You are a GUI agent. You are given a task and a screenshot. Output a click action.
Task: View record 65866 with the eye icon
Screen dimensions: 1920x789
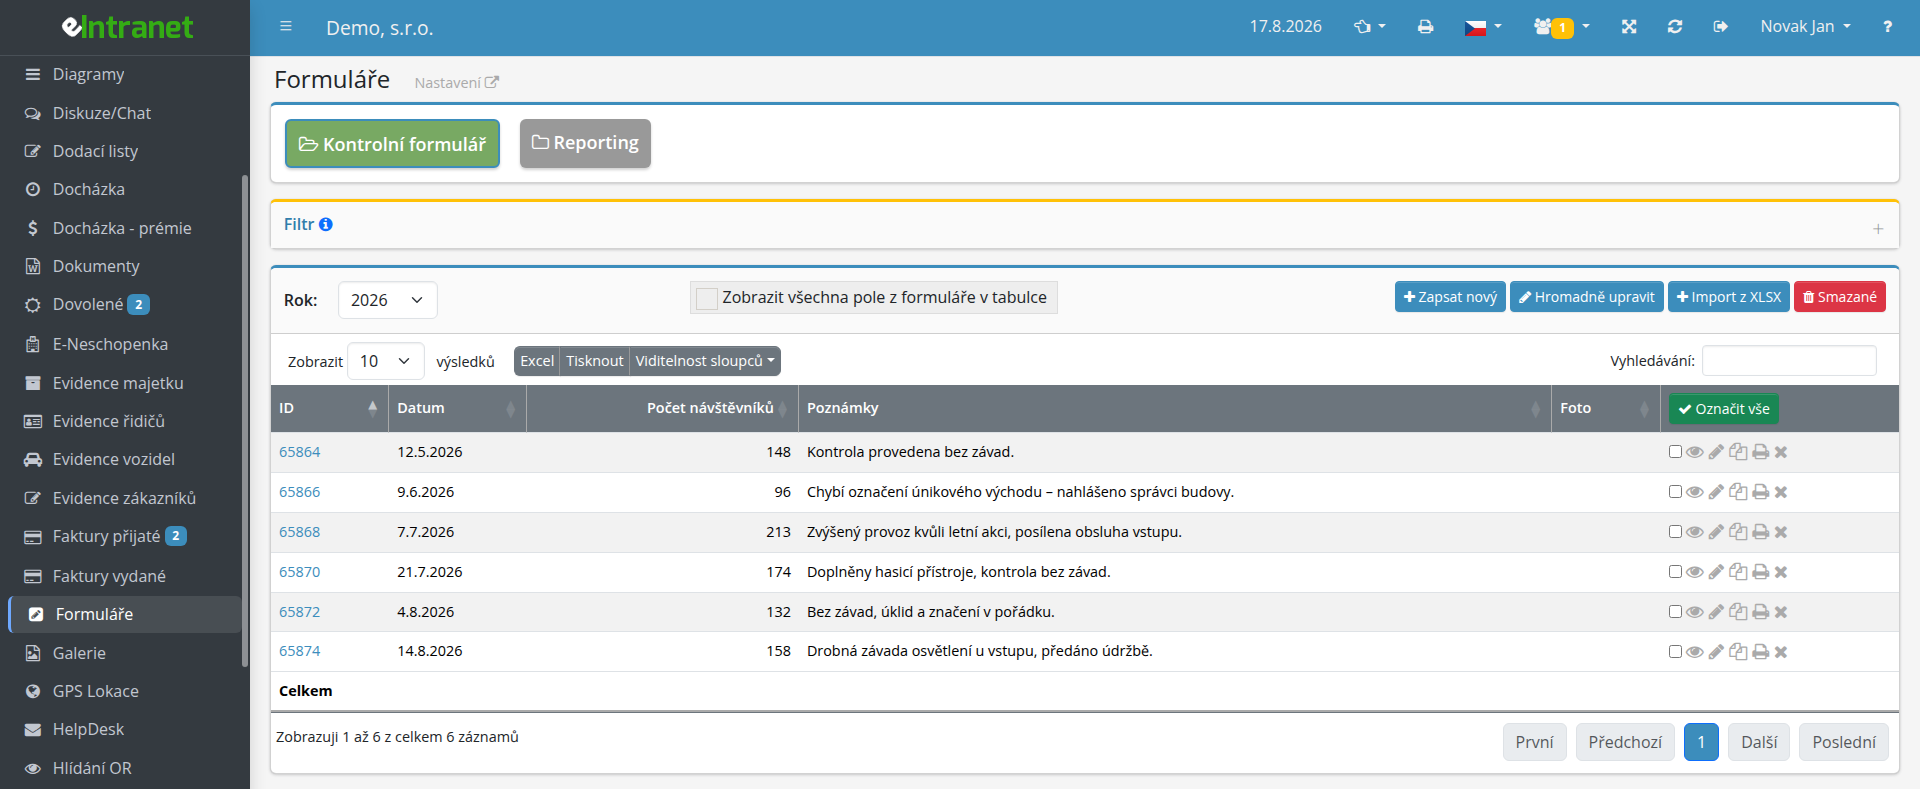(x=1694, y=492)
